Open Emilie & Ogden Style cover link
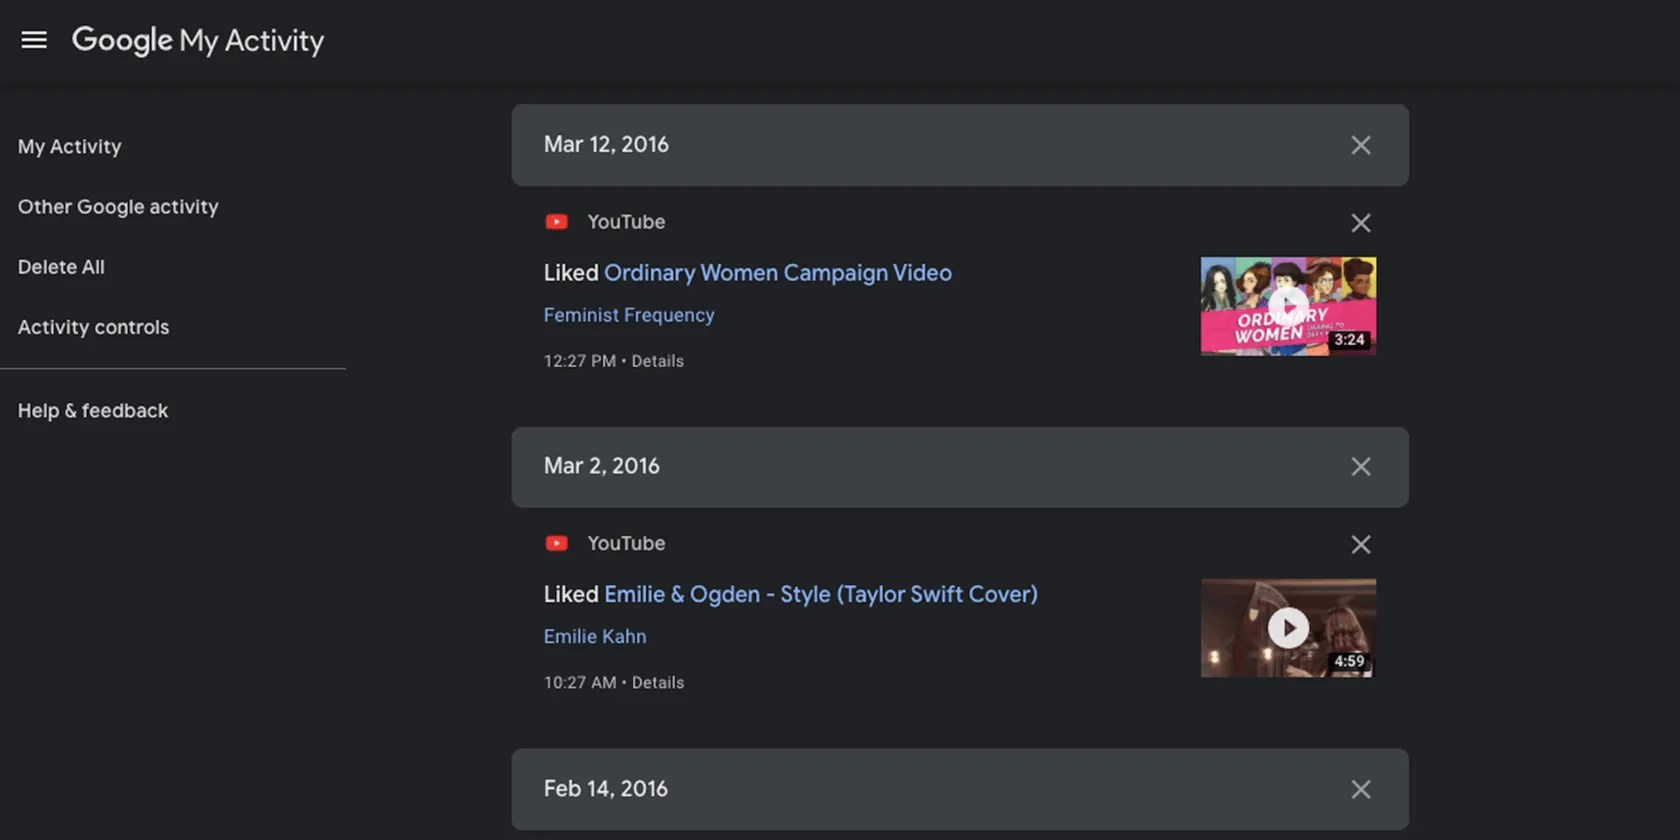 pos(821,594)
